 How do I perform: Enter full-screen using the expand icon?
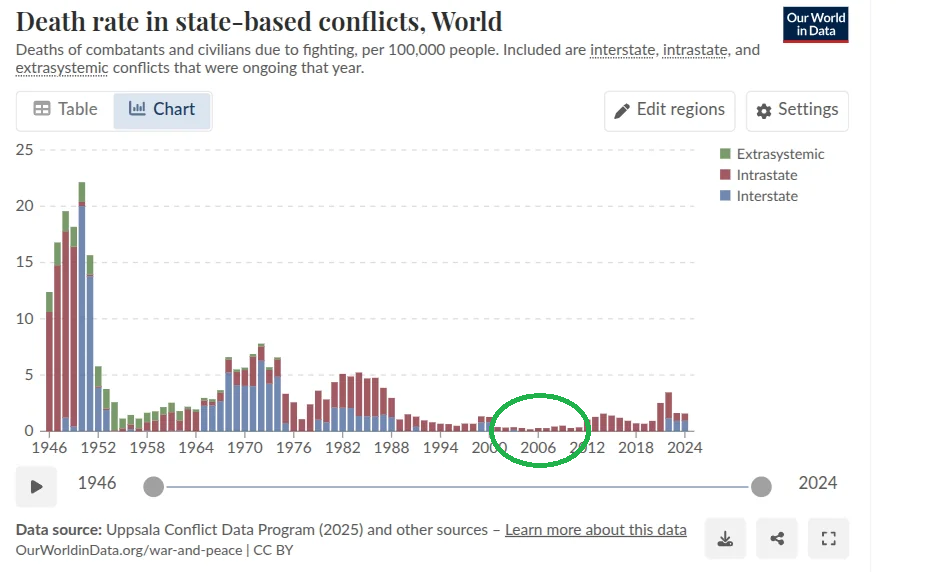pyautogui.click(x=828, y=539)
